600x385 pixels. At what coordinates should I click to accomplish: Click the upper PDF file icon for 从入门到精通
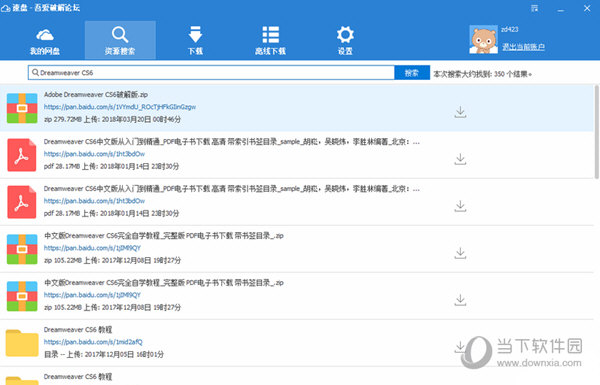(22, 155)
